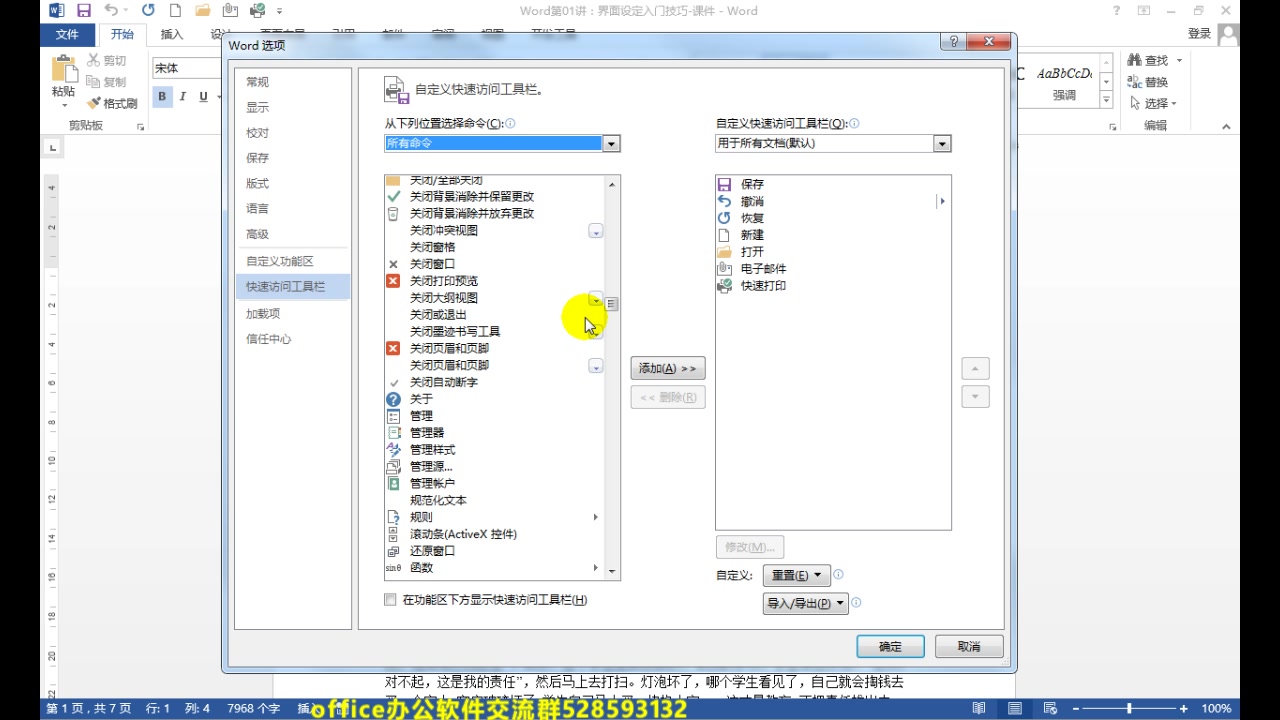This screenshot has height=720, width=1280.
Task: Select the 管理帐户 command icon
Action: click(x=393, y=483)
